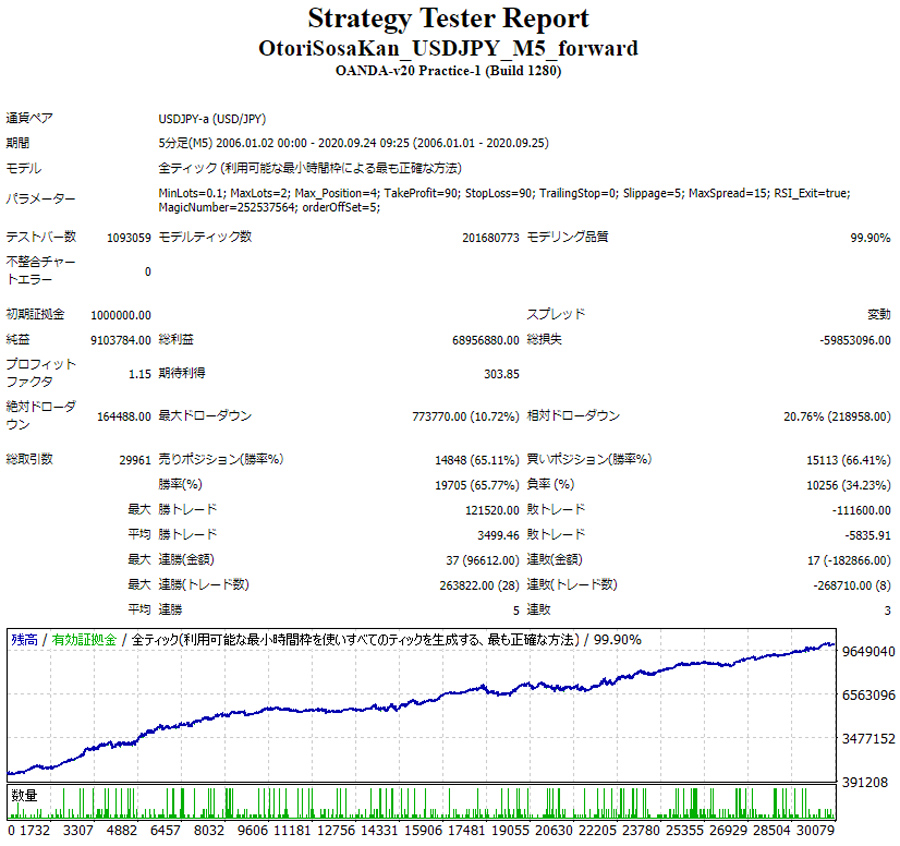Click the 9649040 y-axis label
The height and width of the screenshot is (846, 900).
coord(868,651)
